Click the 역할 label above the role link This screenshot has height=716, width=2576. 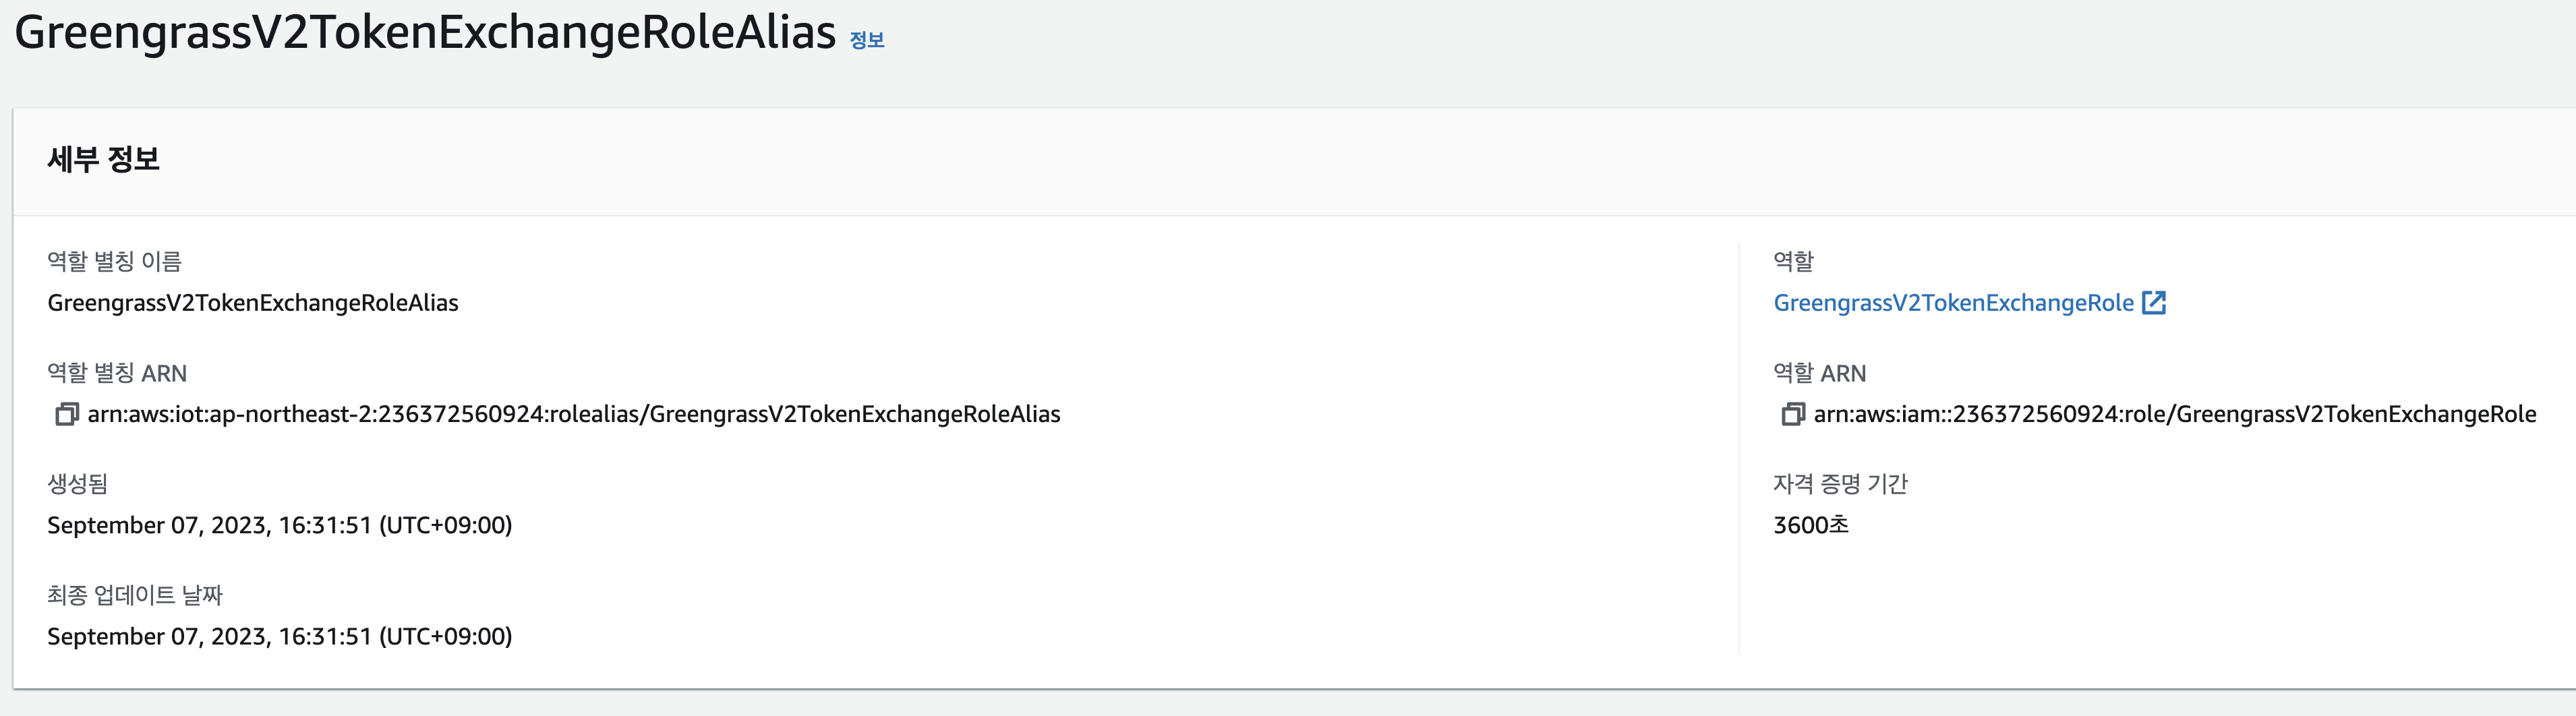1794,261
